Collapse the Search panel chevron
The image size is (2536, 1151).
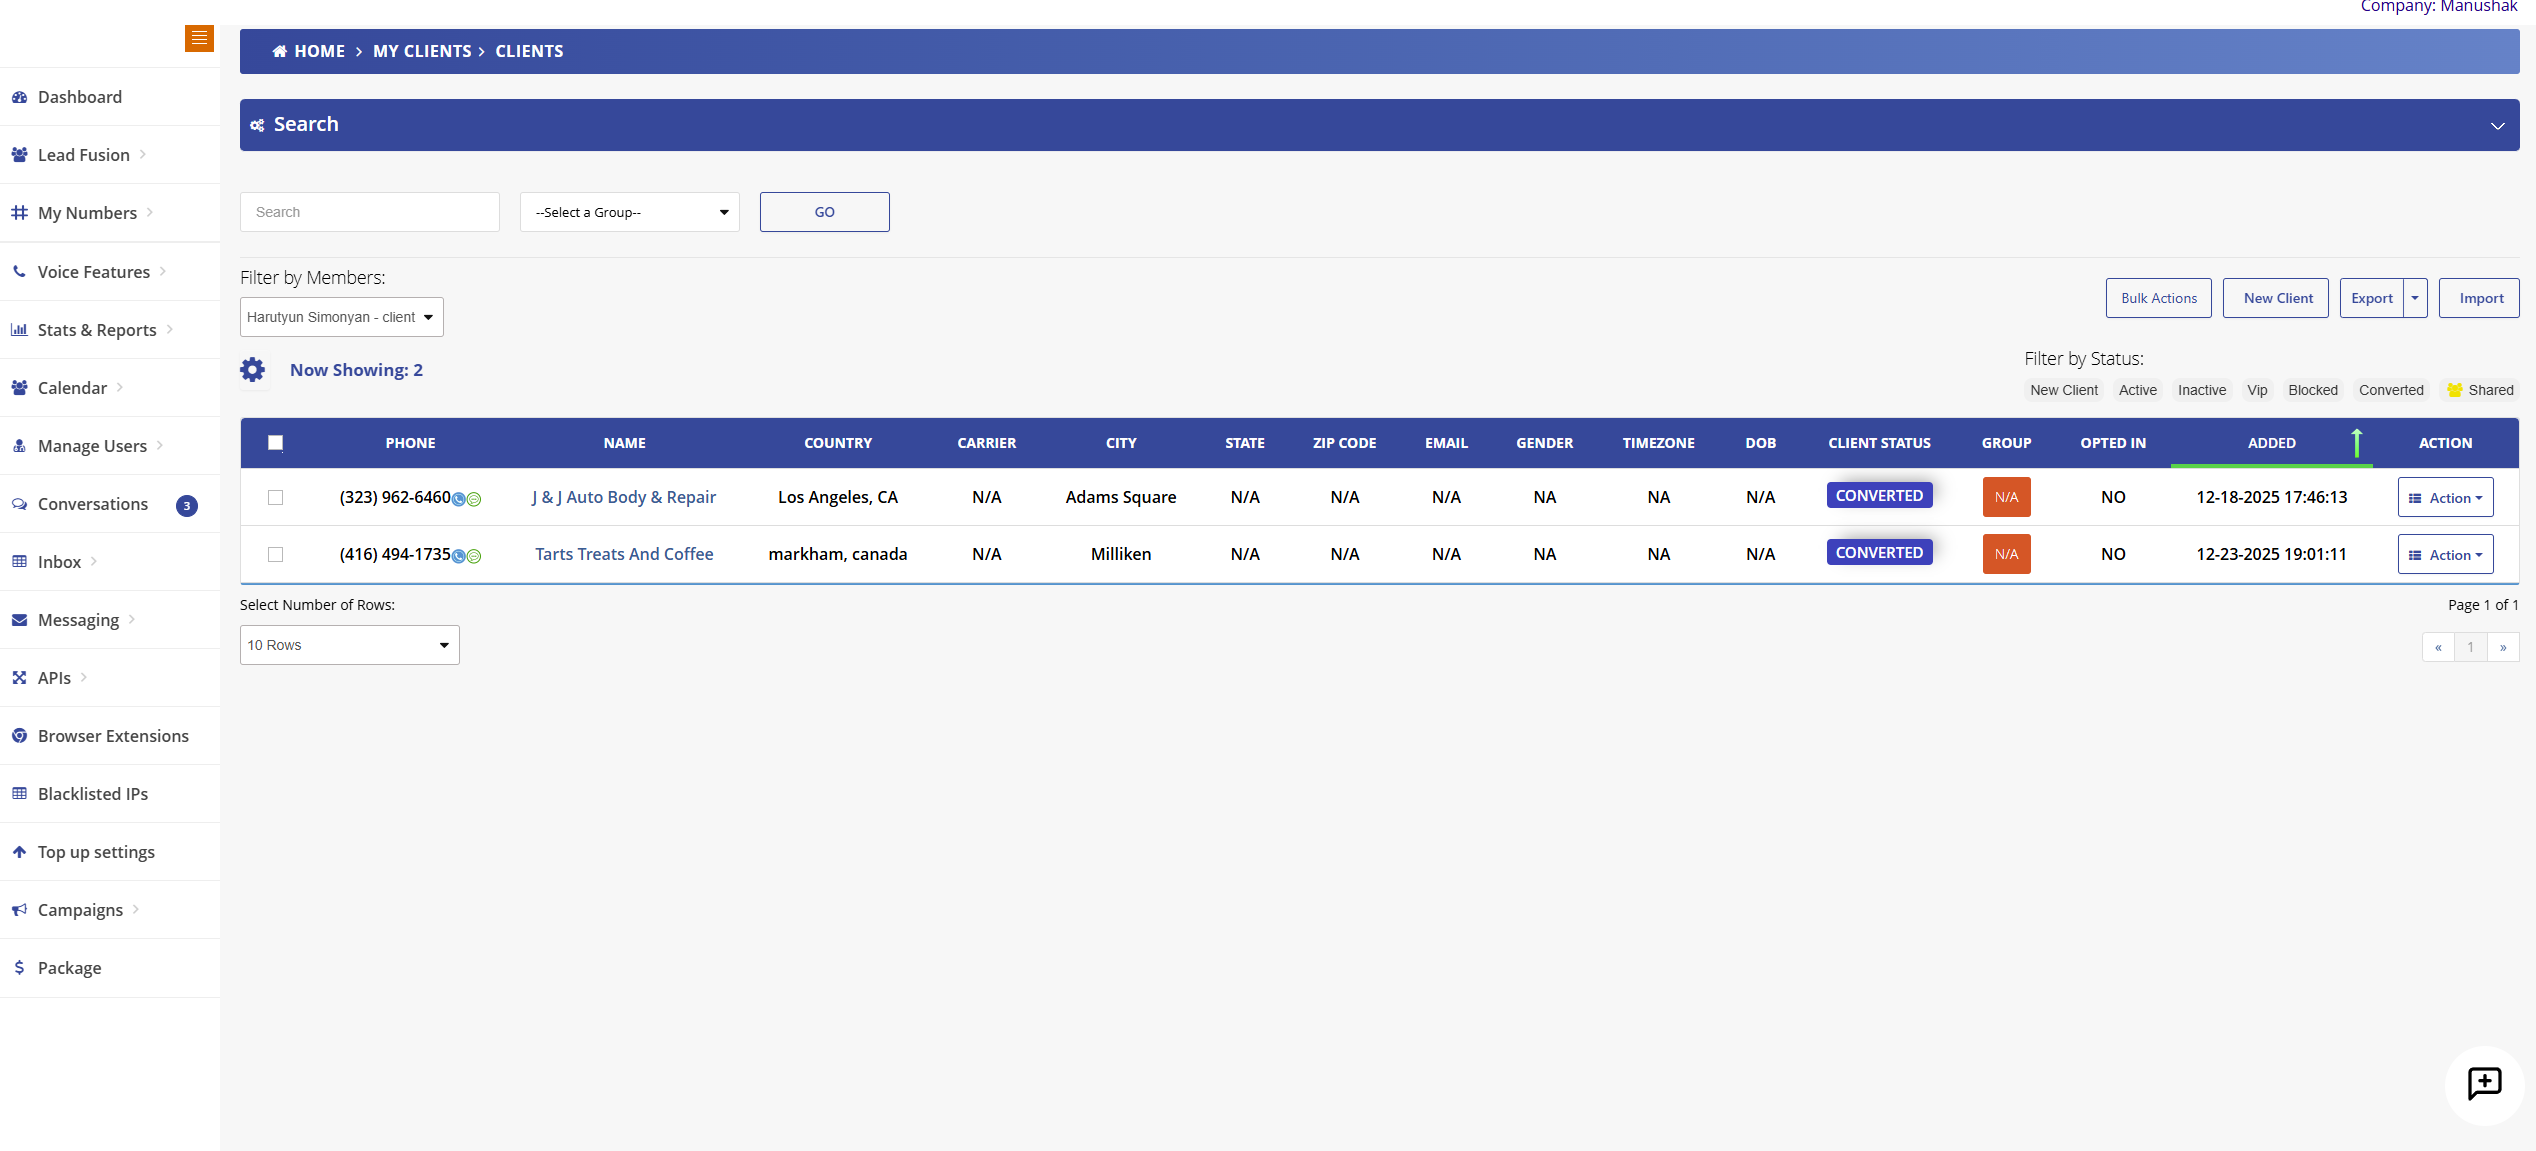tap(2498, 126)
